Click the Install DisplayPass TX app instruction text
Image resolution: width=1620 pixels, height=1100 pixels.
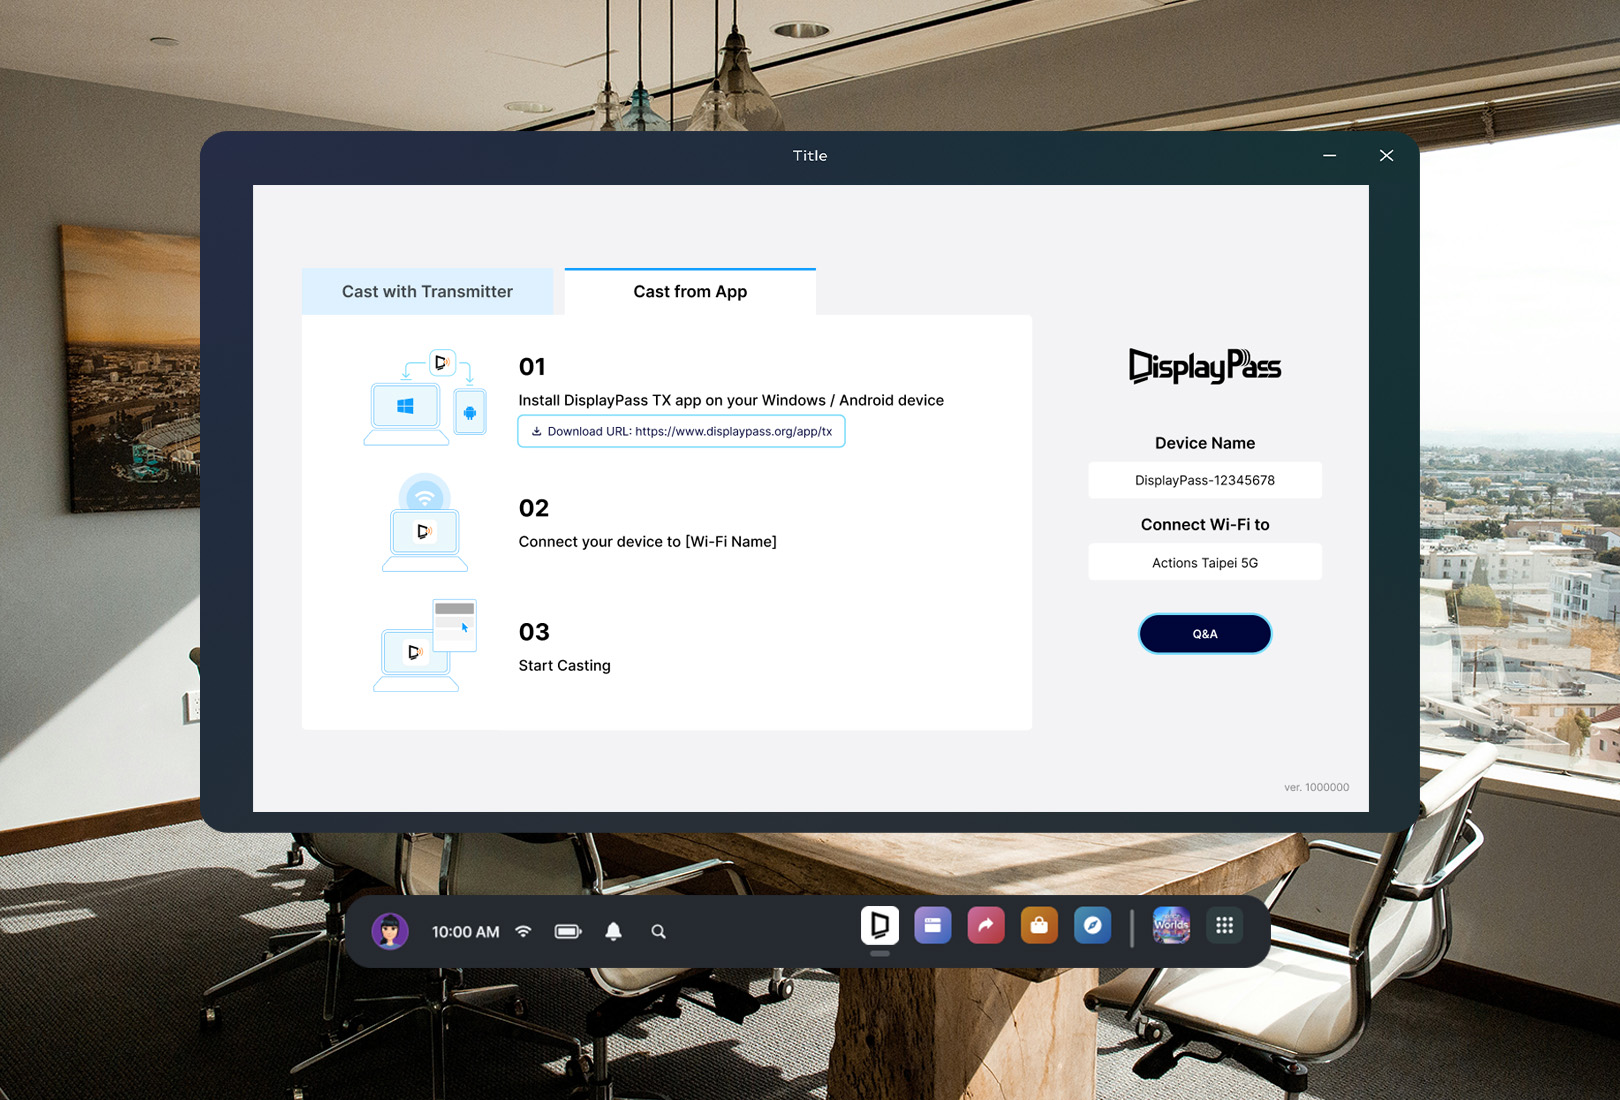pos(731,400)
